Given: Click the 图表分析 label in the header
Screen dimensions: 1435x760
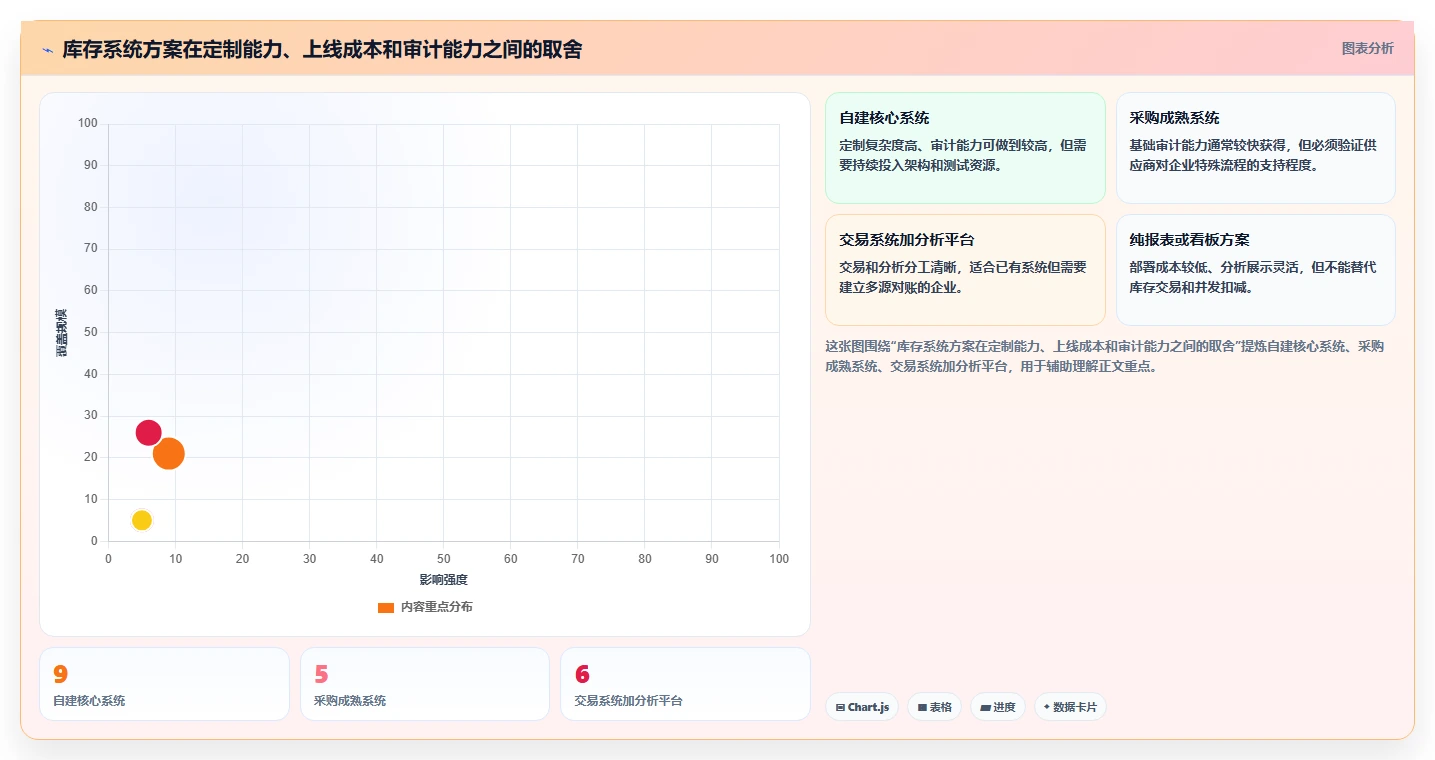Looking at the screenshot, I should pyautogui.click(x=1367, y=48).
